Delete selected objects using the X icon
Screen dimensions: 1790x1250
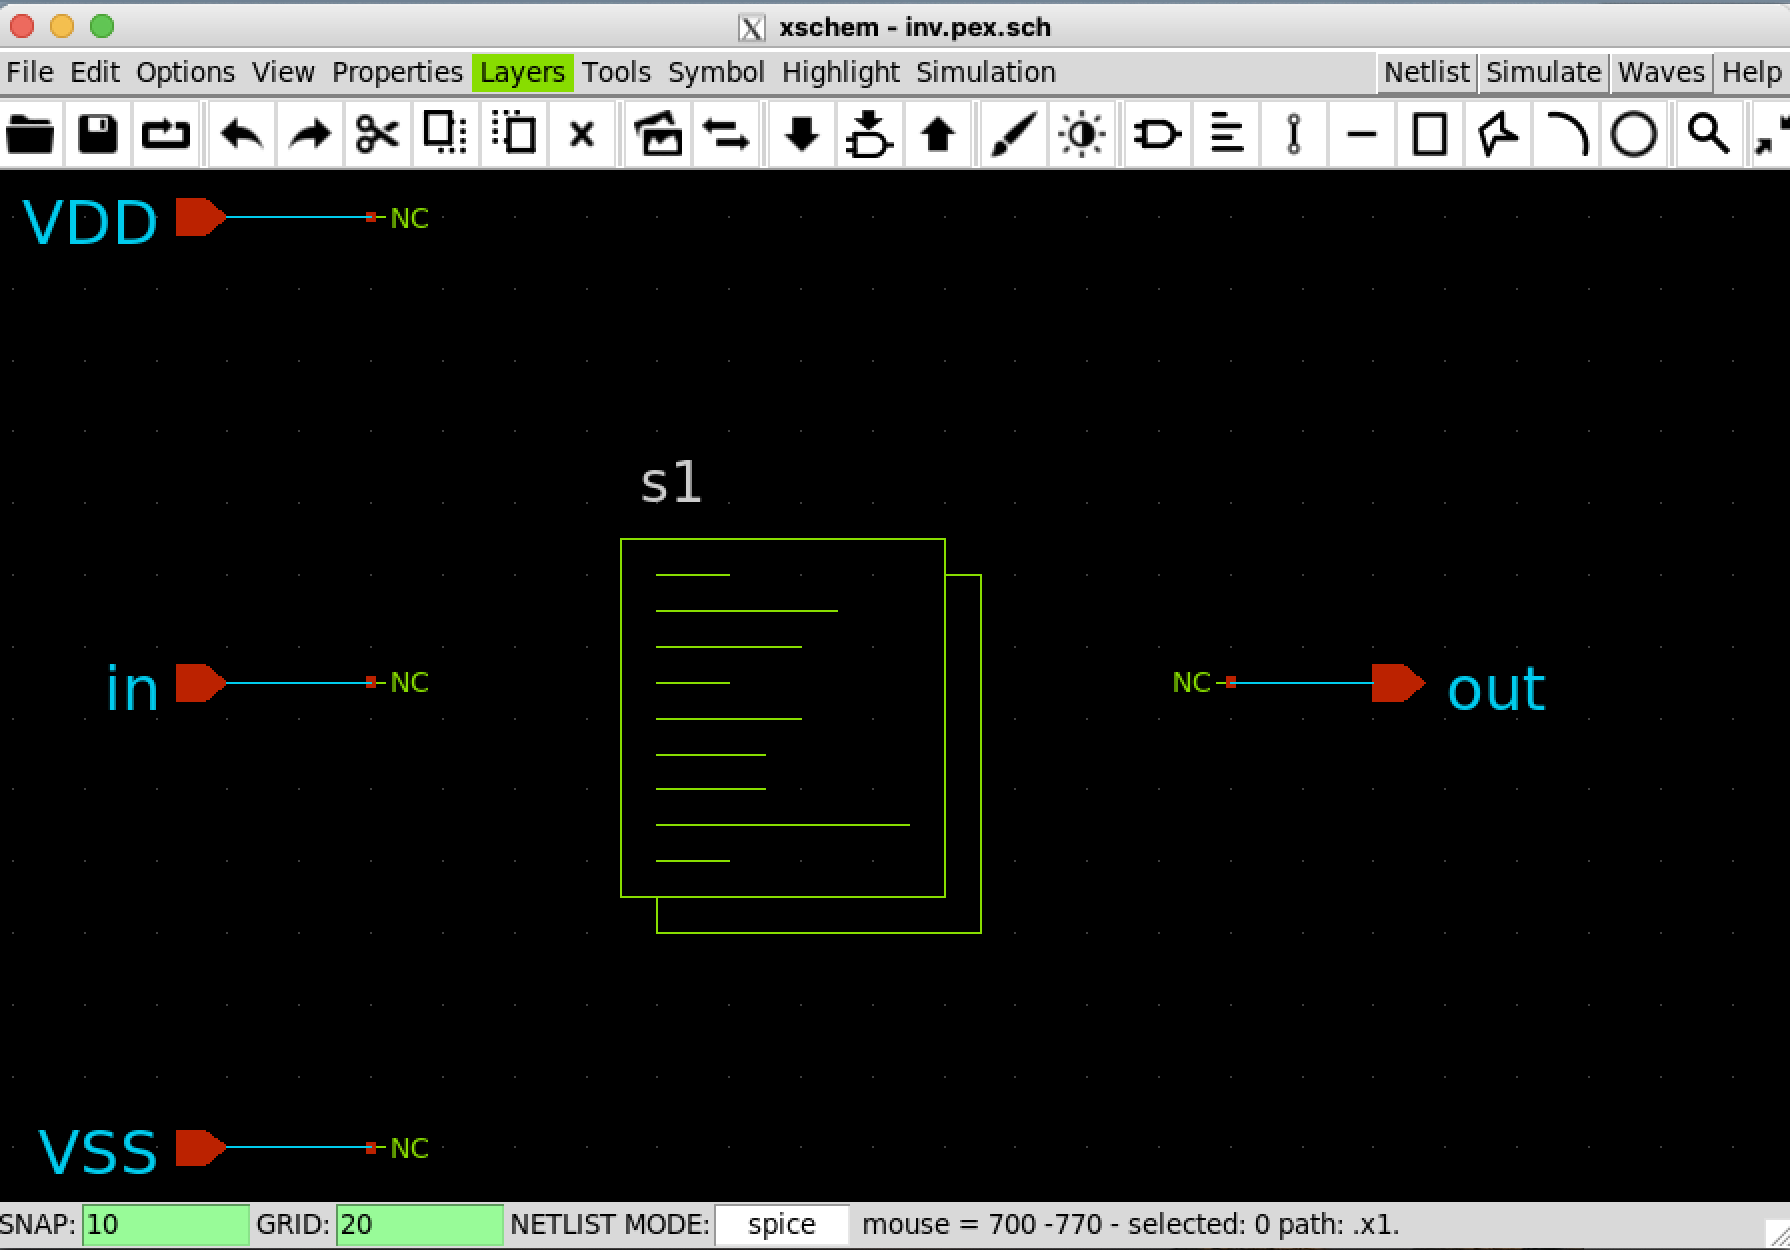coord(581,133)
